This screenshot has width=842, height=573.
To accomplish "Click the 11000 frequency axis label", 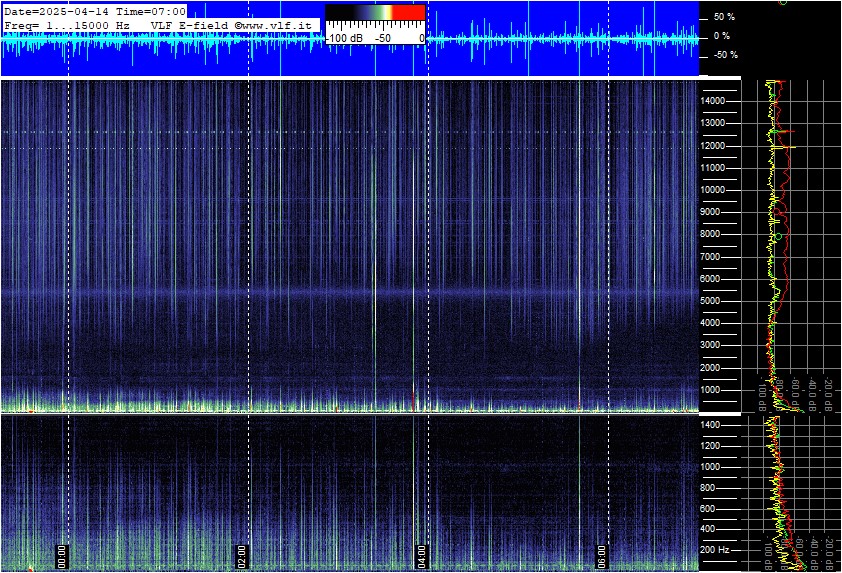I will click(x=713, y=168).
